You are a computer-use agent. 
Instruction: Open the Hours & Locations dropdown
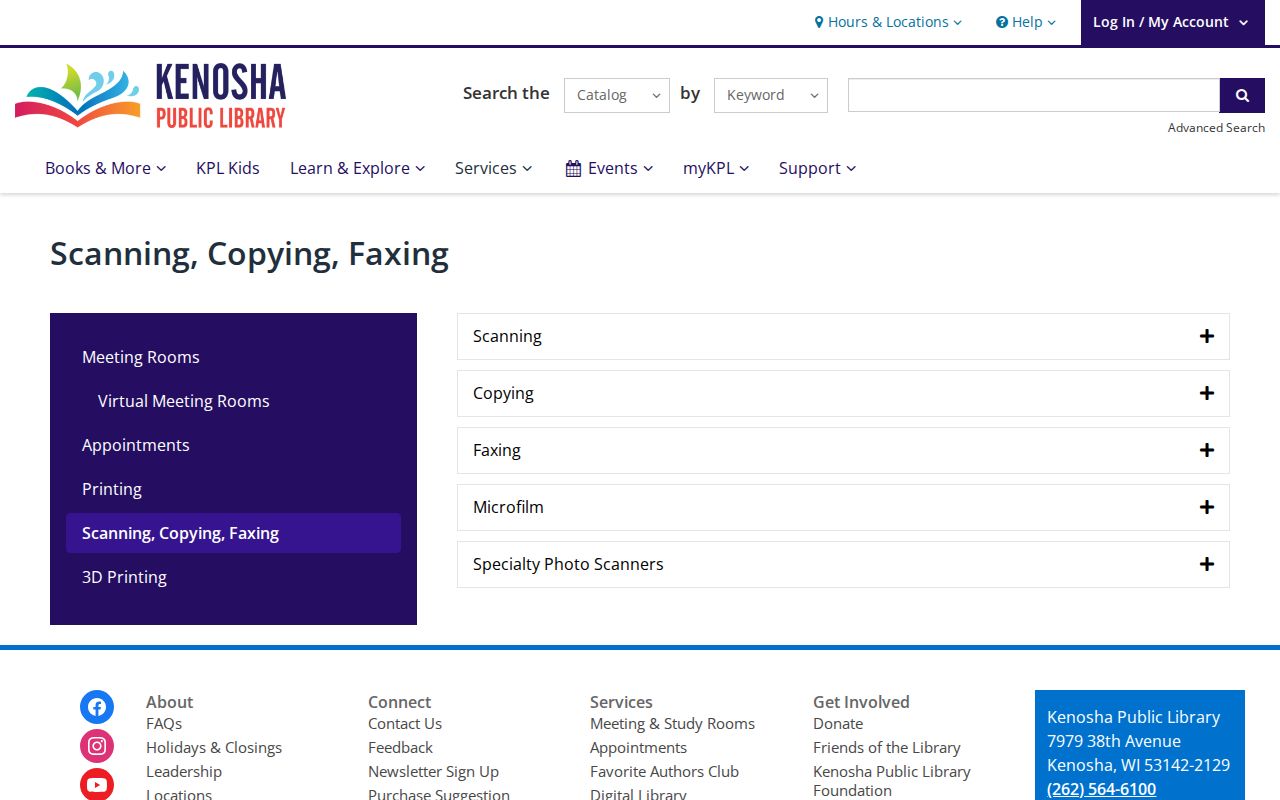coord(888,22)
